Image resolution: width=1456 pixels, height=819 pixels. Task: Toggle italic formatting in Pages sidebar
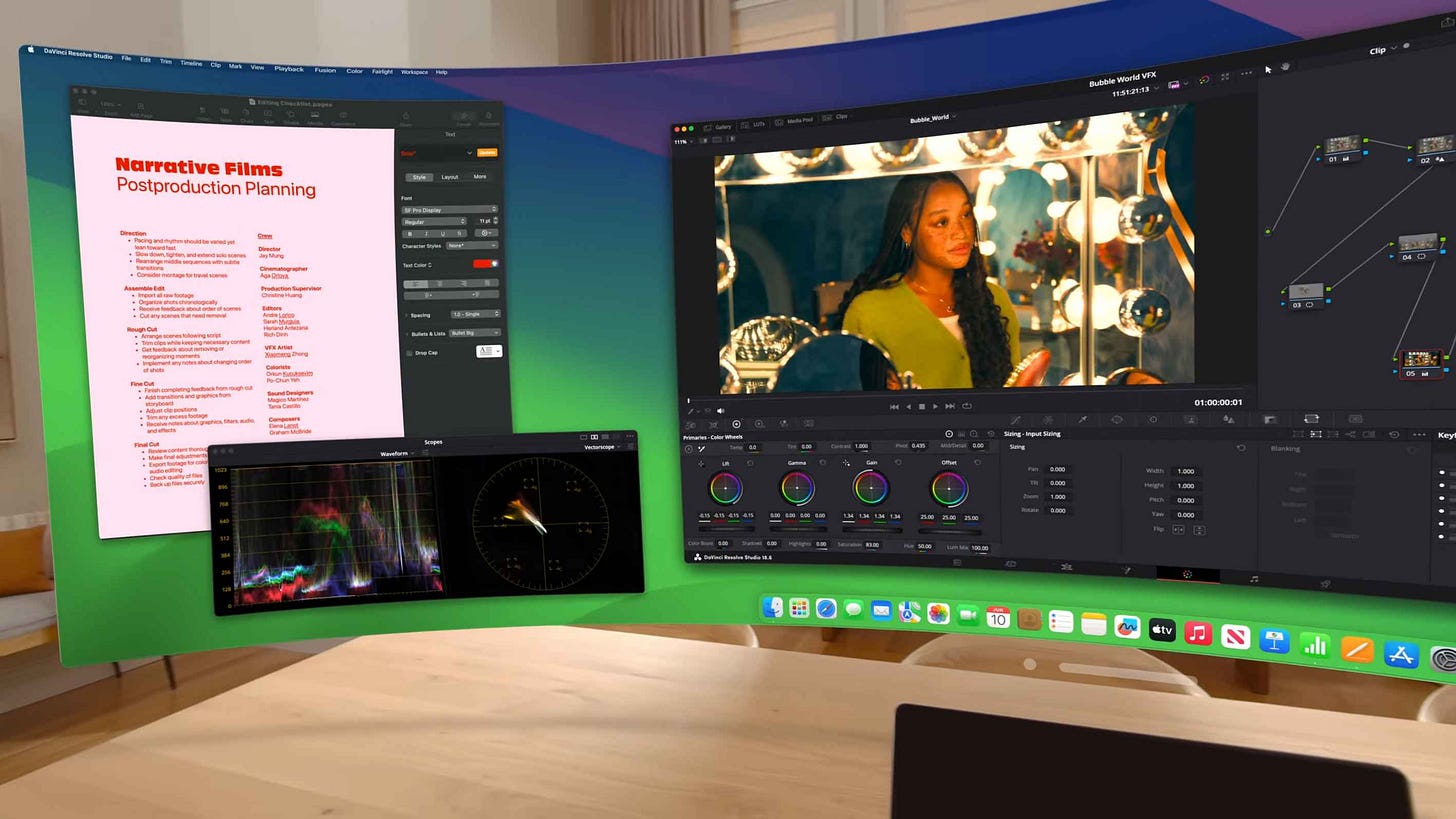tap(427, 233)
